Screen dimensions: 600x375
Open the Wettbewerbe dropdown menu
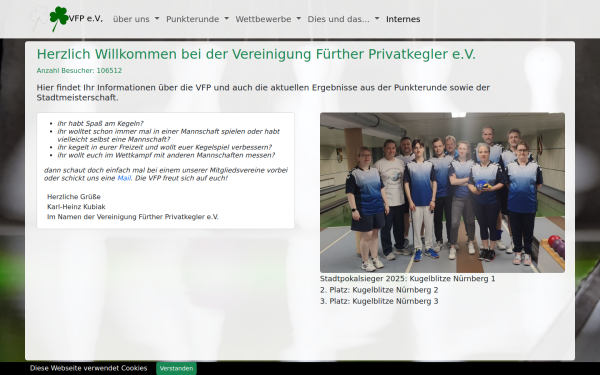[268, 19]
